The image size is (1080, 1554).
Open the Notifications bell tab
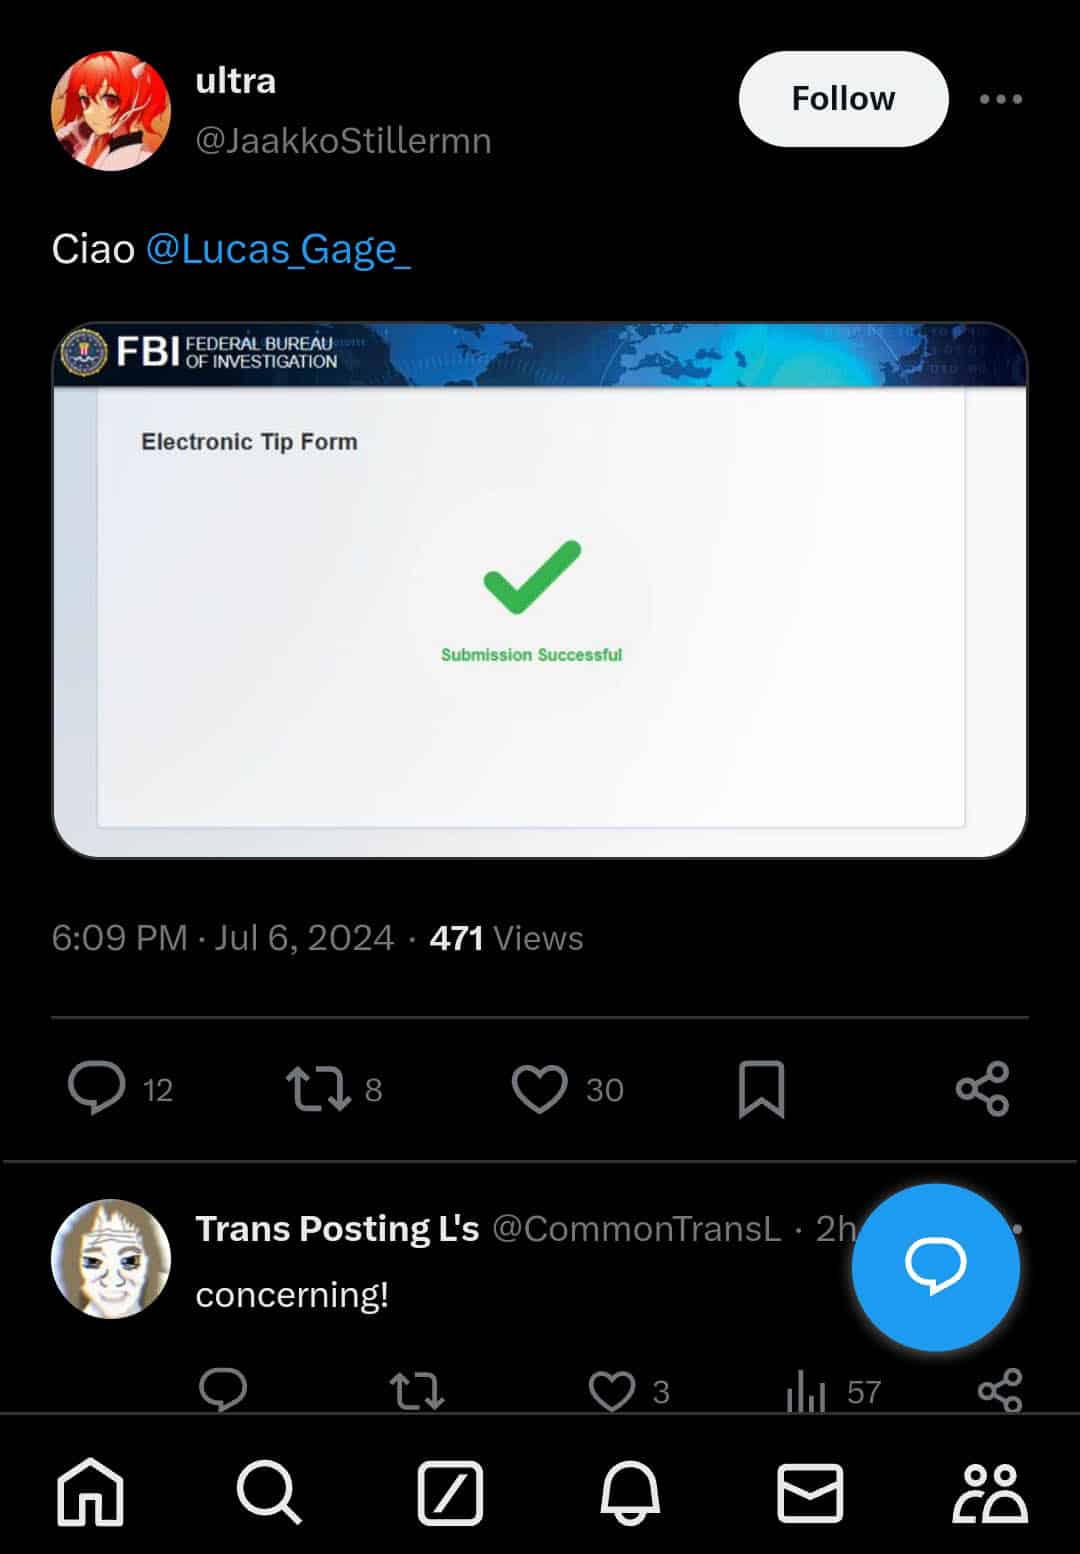pos(630,1492)
